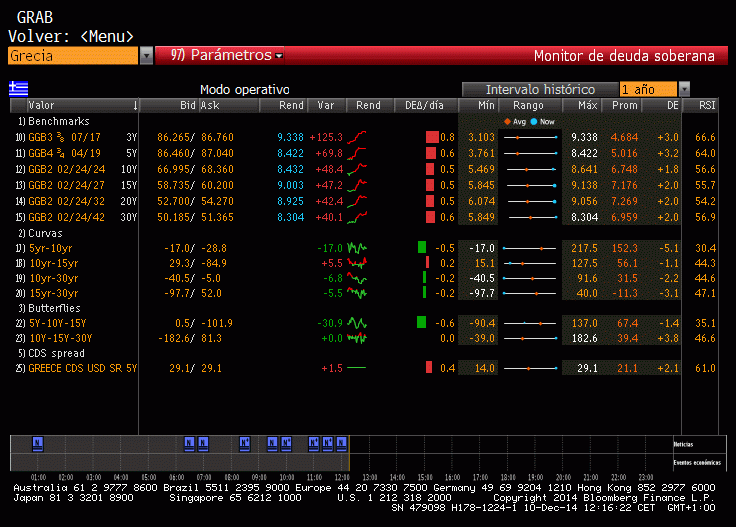The height and width of the screenshot is (527, 736).
Task: Click the <Menu> link to go back
Action: [107, 37]
